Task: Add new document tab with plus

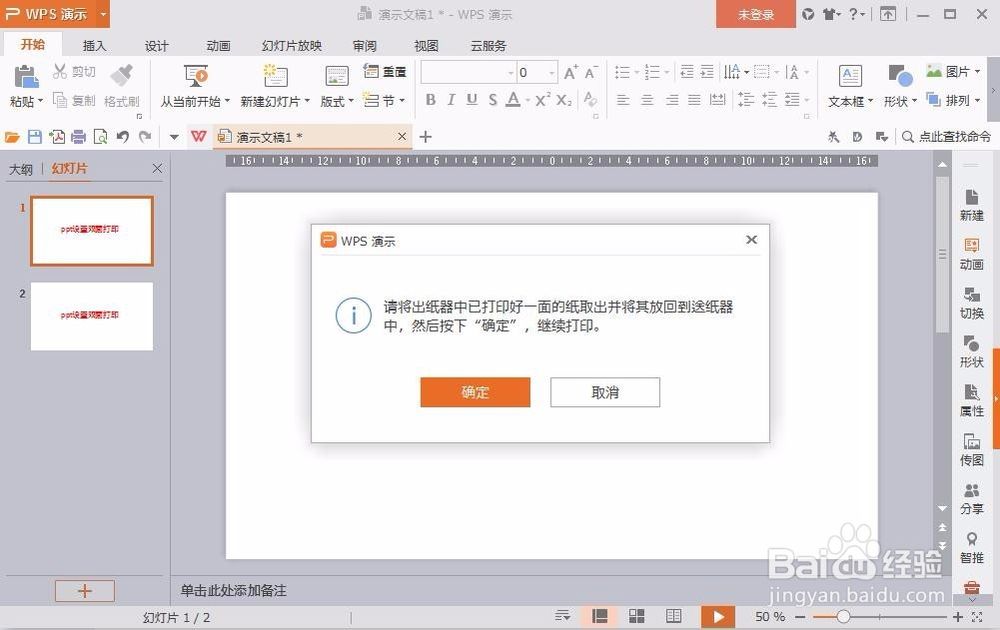Action: (x=425, y=136)
